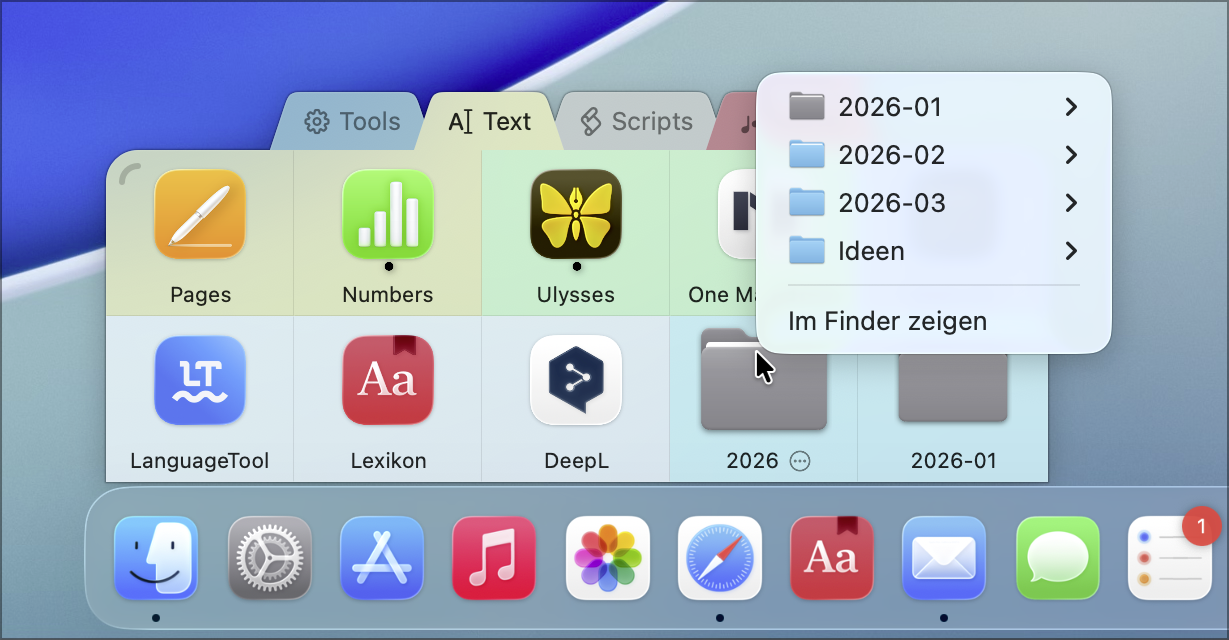
Task: Choose "Im Finder zeigen" from the menu
Action: [887, 321]
